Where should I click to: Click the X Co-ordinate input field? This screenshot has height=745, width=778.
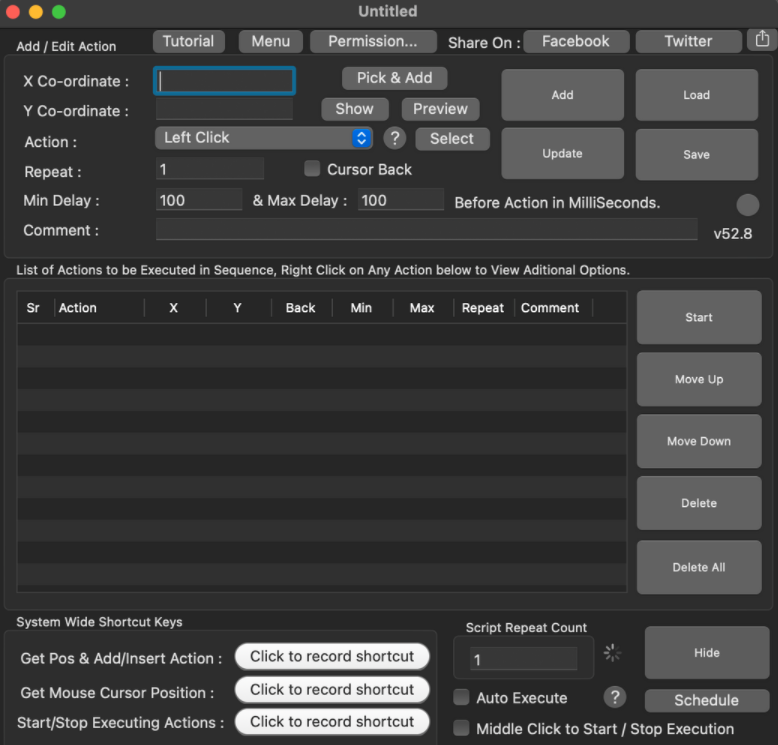point(225,81)
